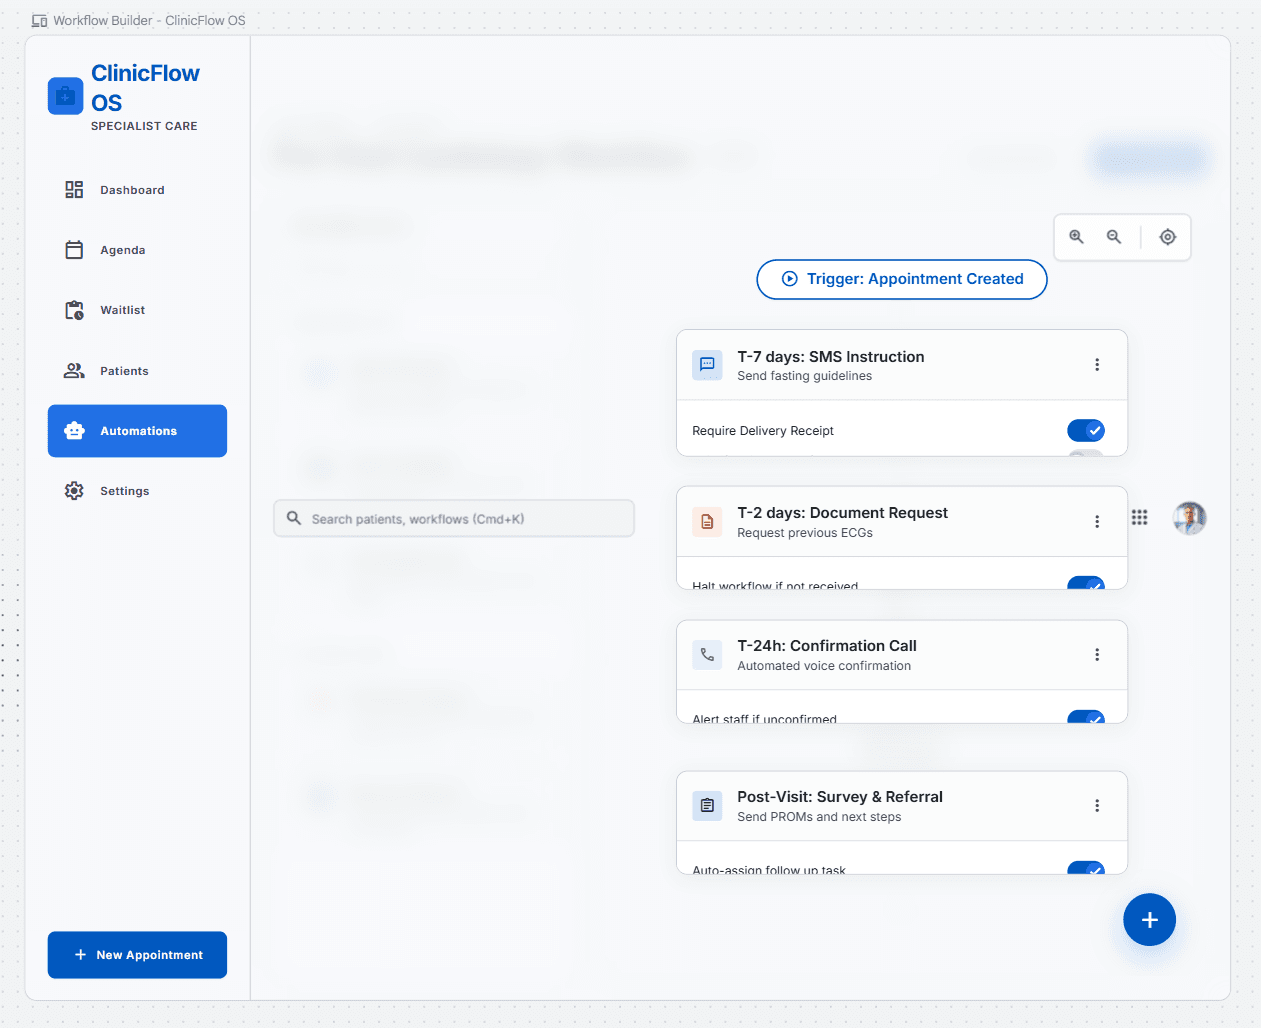Toggle Require Delivery Receipt switch
The width and height of the screenshot is (1261, 1028).
(x=1086, y=430)
